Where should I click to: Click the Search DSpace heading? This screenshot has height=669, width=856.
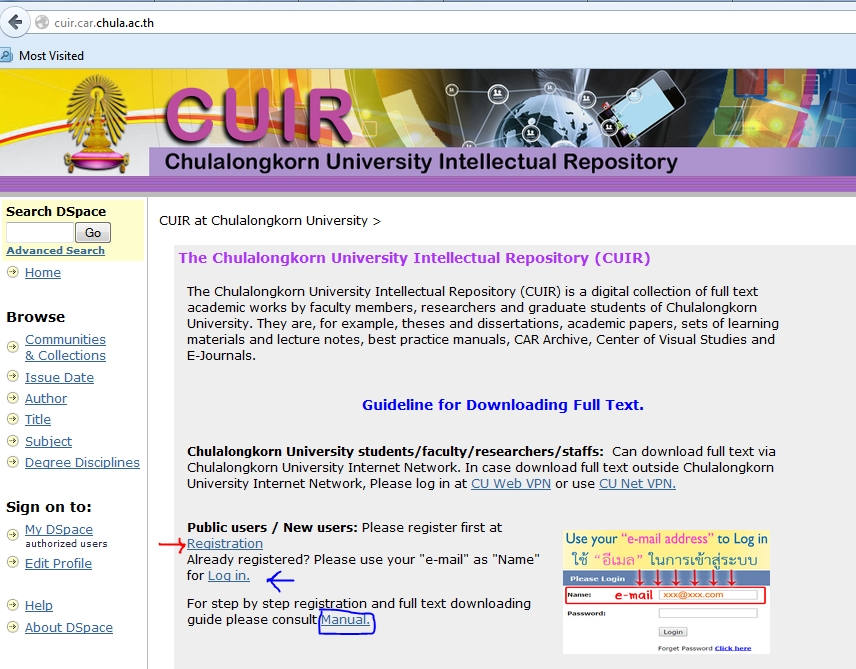click(x=56, y=211)
